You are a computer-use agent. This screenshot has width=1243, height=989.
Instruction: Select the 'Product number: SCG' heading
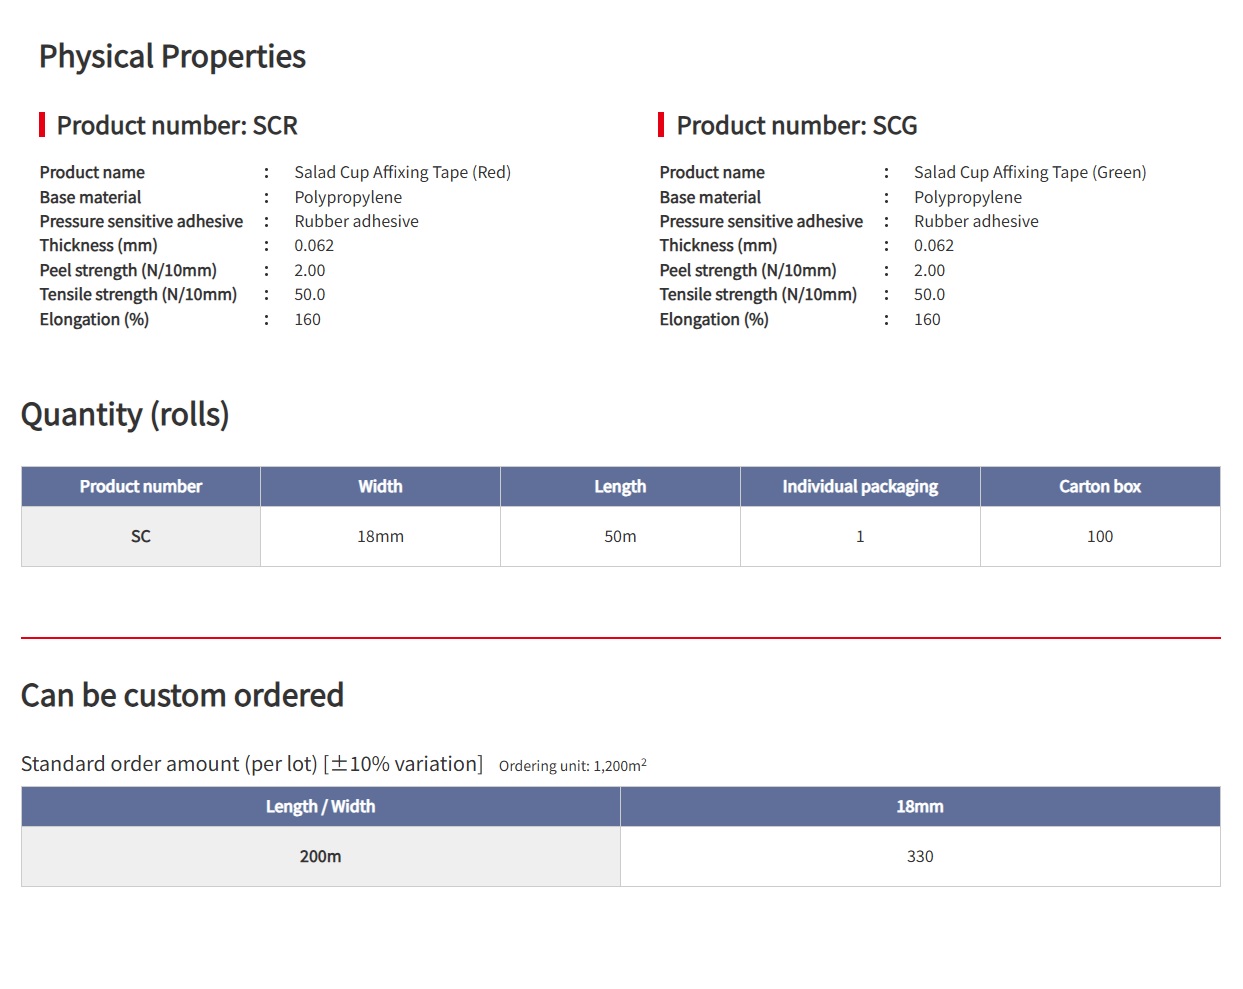(796, 126)
